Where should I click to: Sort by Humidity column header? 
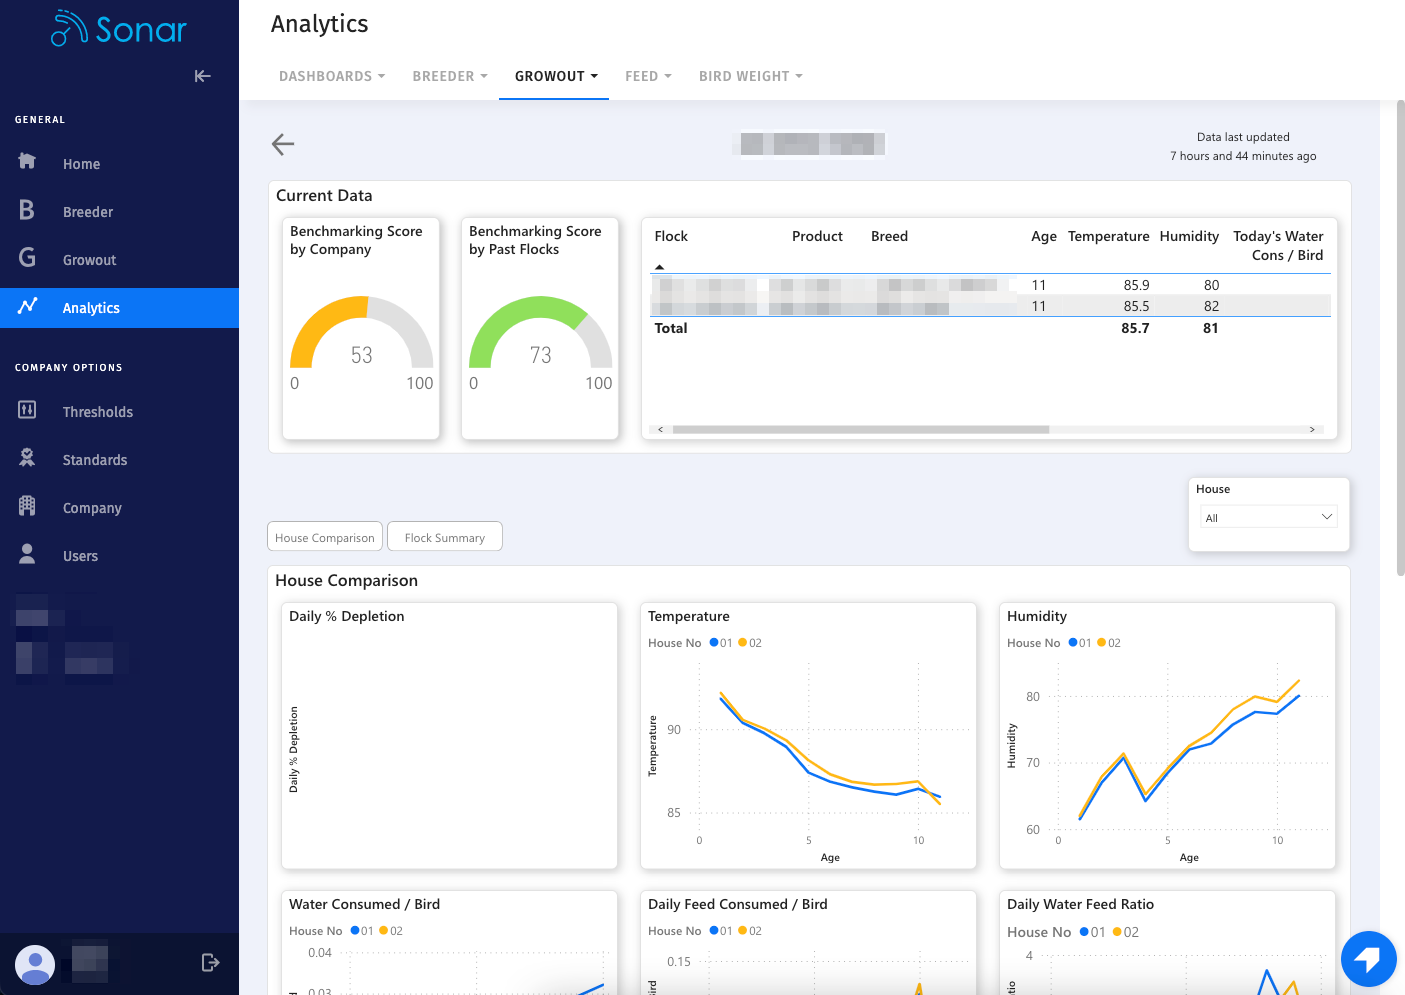tap(1189, 236)
